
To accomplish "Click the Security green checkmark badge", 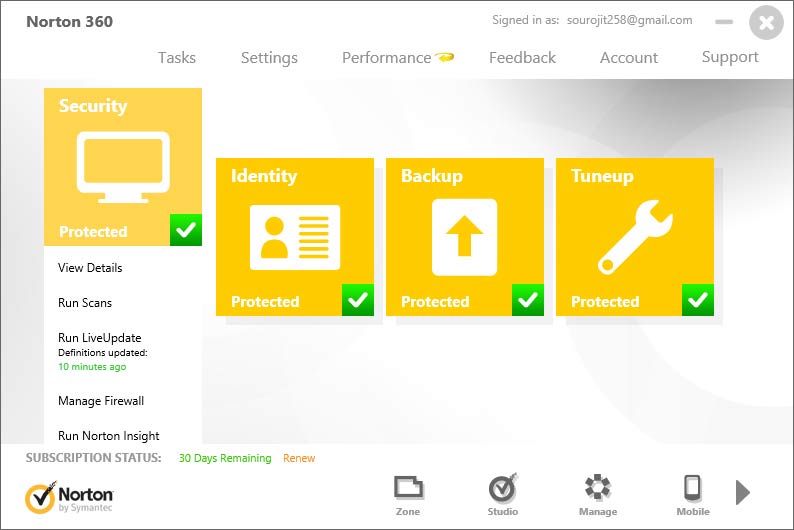I will tap(186, 230).
